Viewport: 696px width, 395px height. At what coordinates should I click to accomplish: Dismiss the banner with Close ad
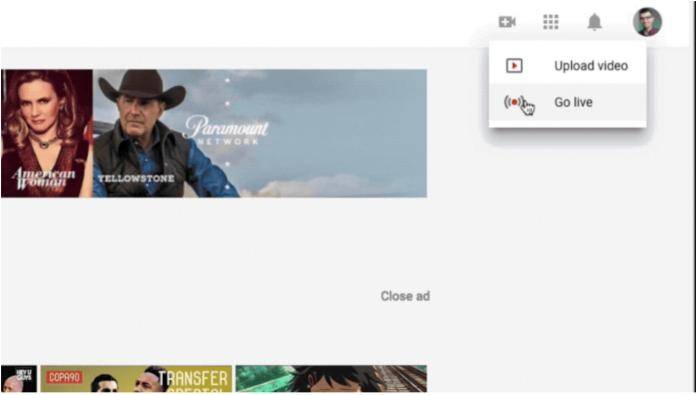(x=405, y=296)
